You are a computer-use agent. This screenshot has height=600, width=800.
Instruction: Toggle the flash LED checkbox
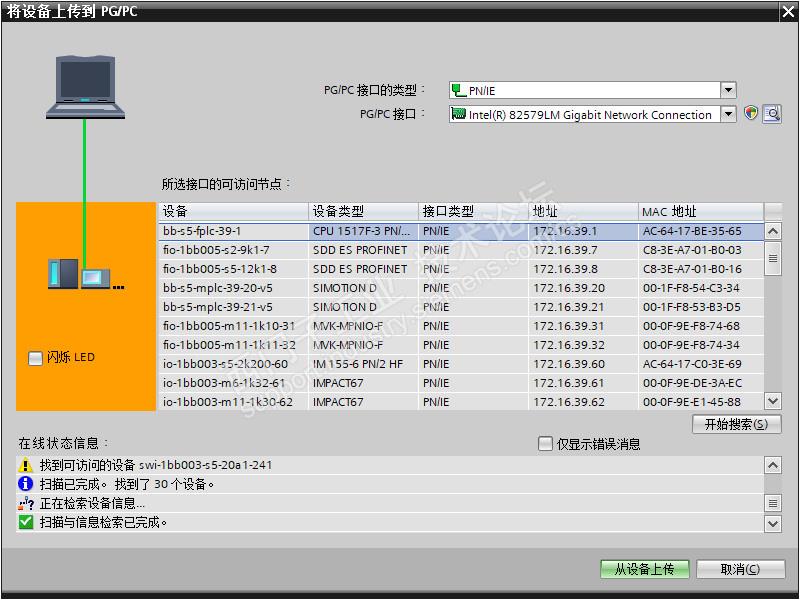coord(35,358)
